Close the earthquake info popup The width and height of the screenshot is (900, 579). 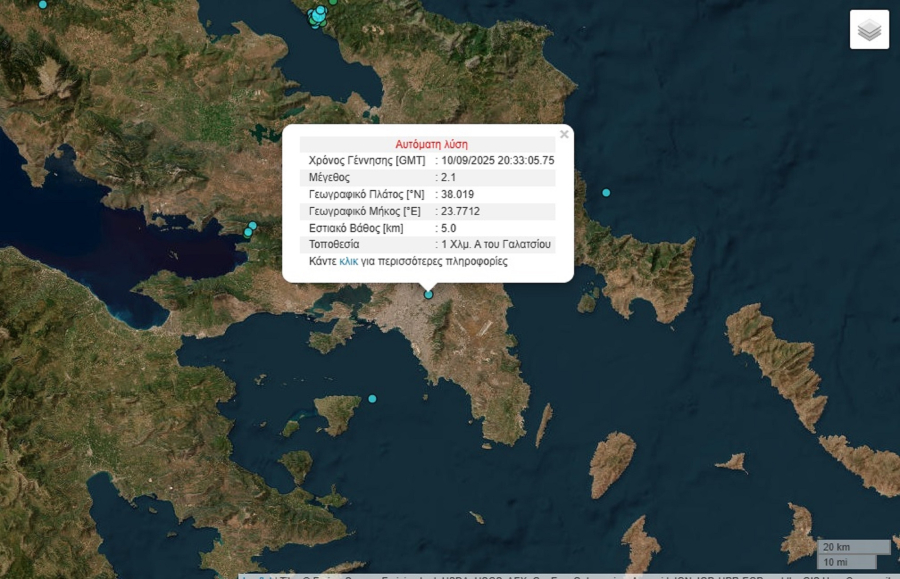click(x=564, y=134)
